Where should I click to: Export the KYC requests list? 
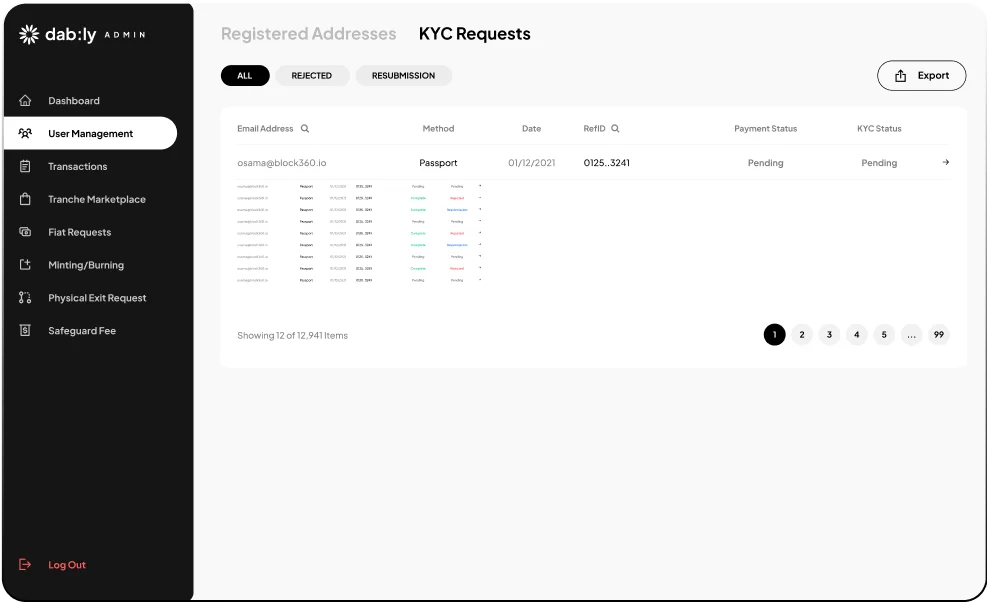pyautogui.click(x=922, y=76)
